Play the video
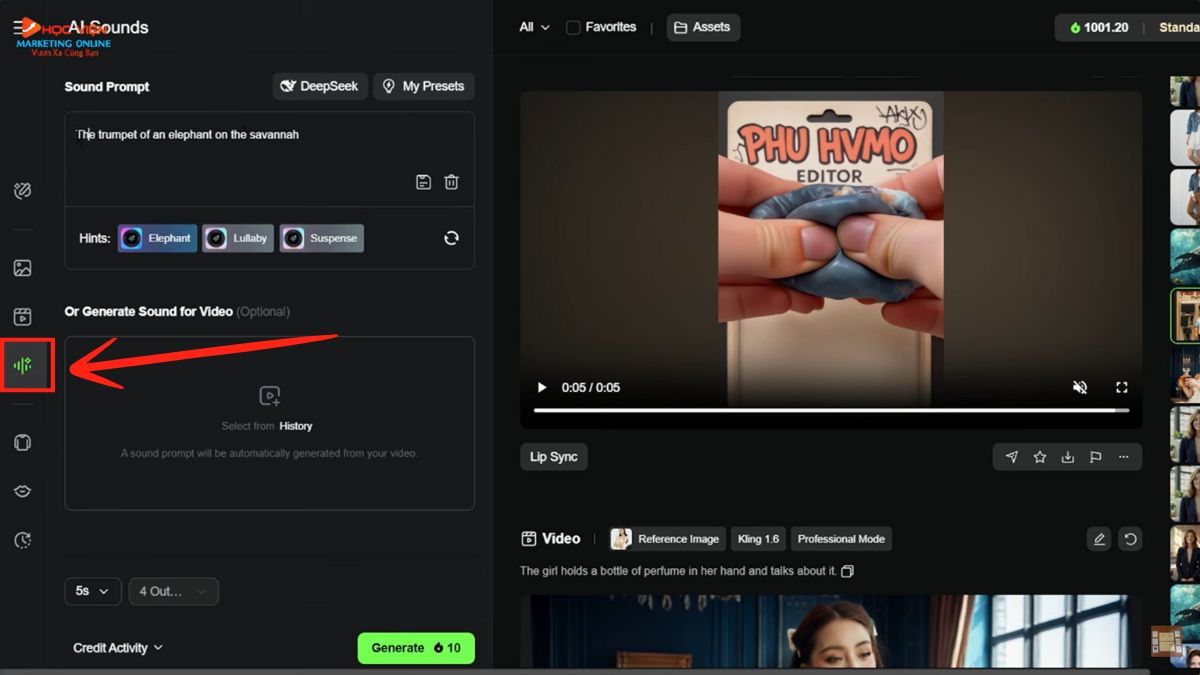1200x675 pixels. coord(542,387)
